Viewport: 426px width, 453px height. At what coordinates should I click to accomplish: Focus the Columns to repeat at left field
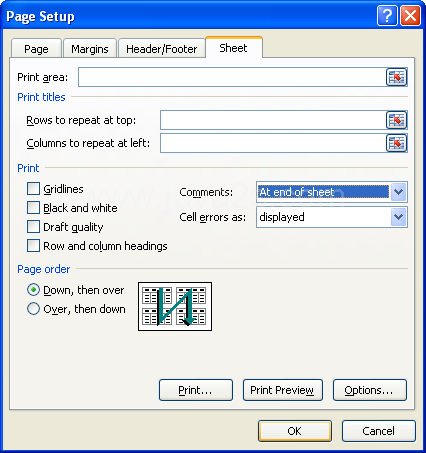(x=273, y=143)
